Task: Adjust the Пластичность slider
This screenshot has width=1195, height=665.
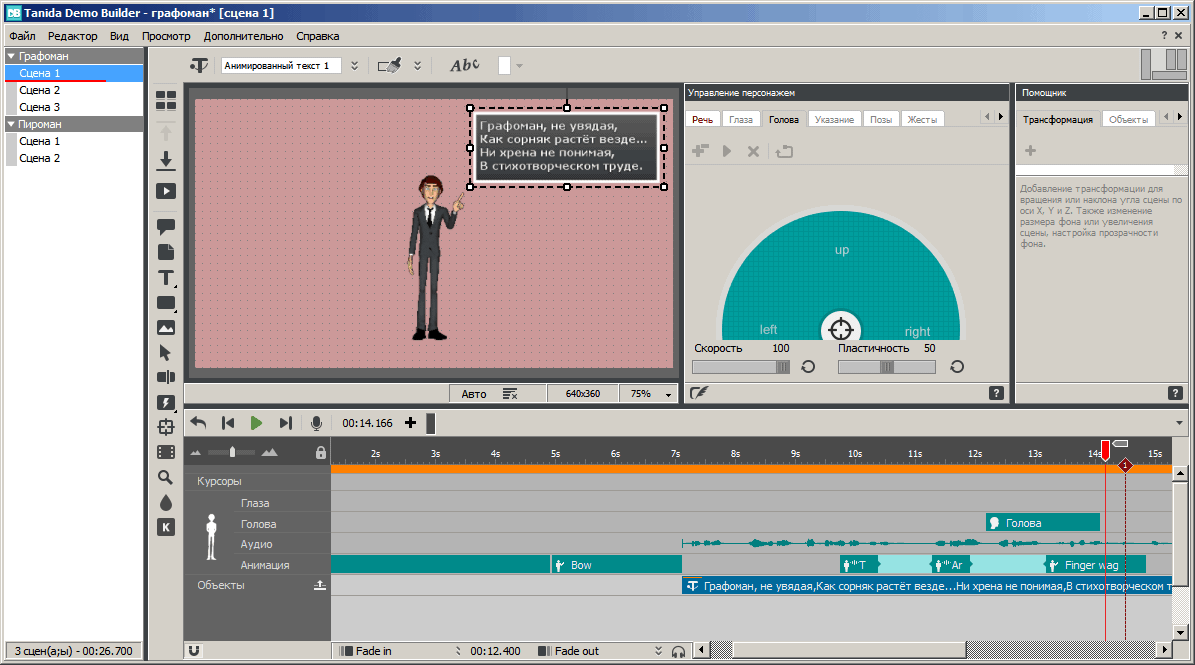Action: pos(886,367)
